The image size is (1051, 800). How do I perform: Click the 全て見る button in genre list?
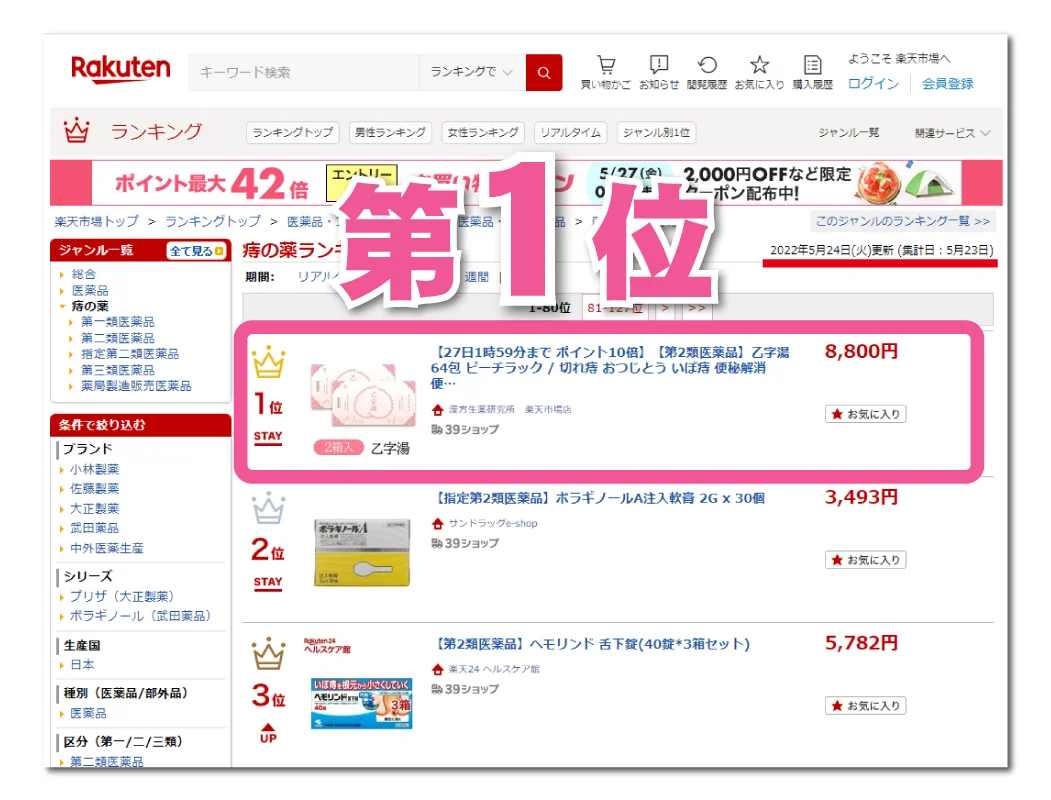tap(197, 251)
